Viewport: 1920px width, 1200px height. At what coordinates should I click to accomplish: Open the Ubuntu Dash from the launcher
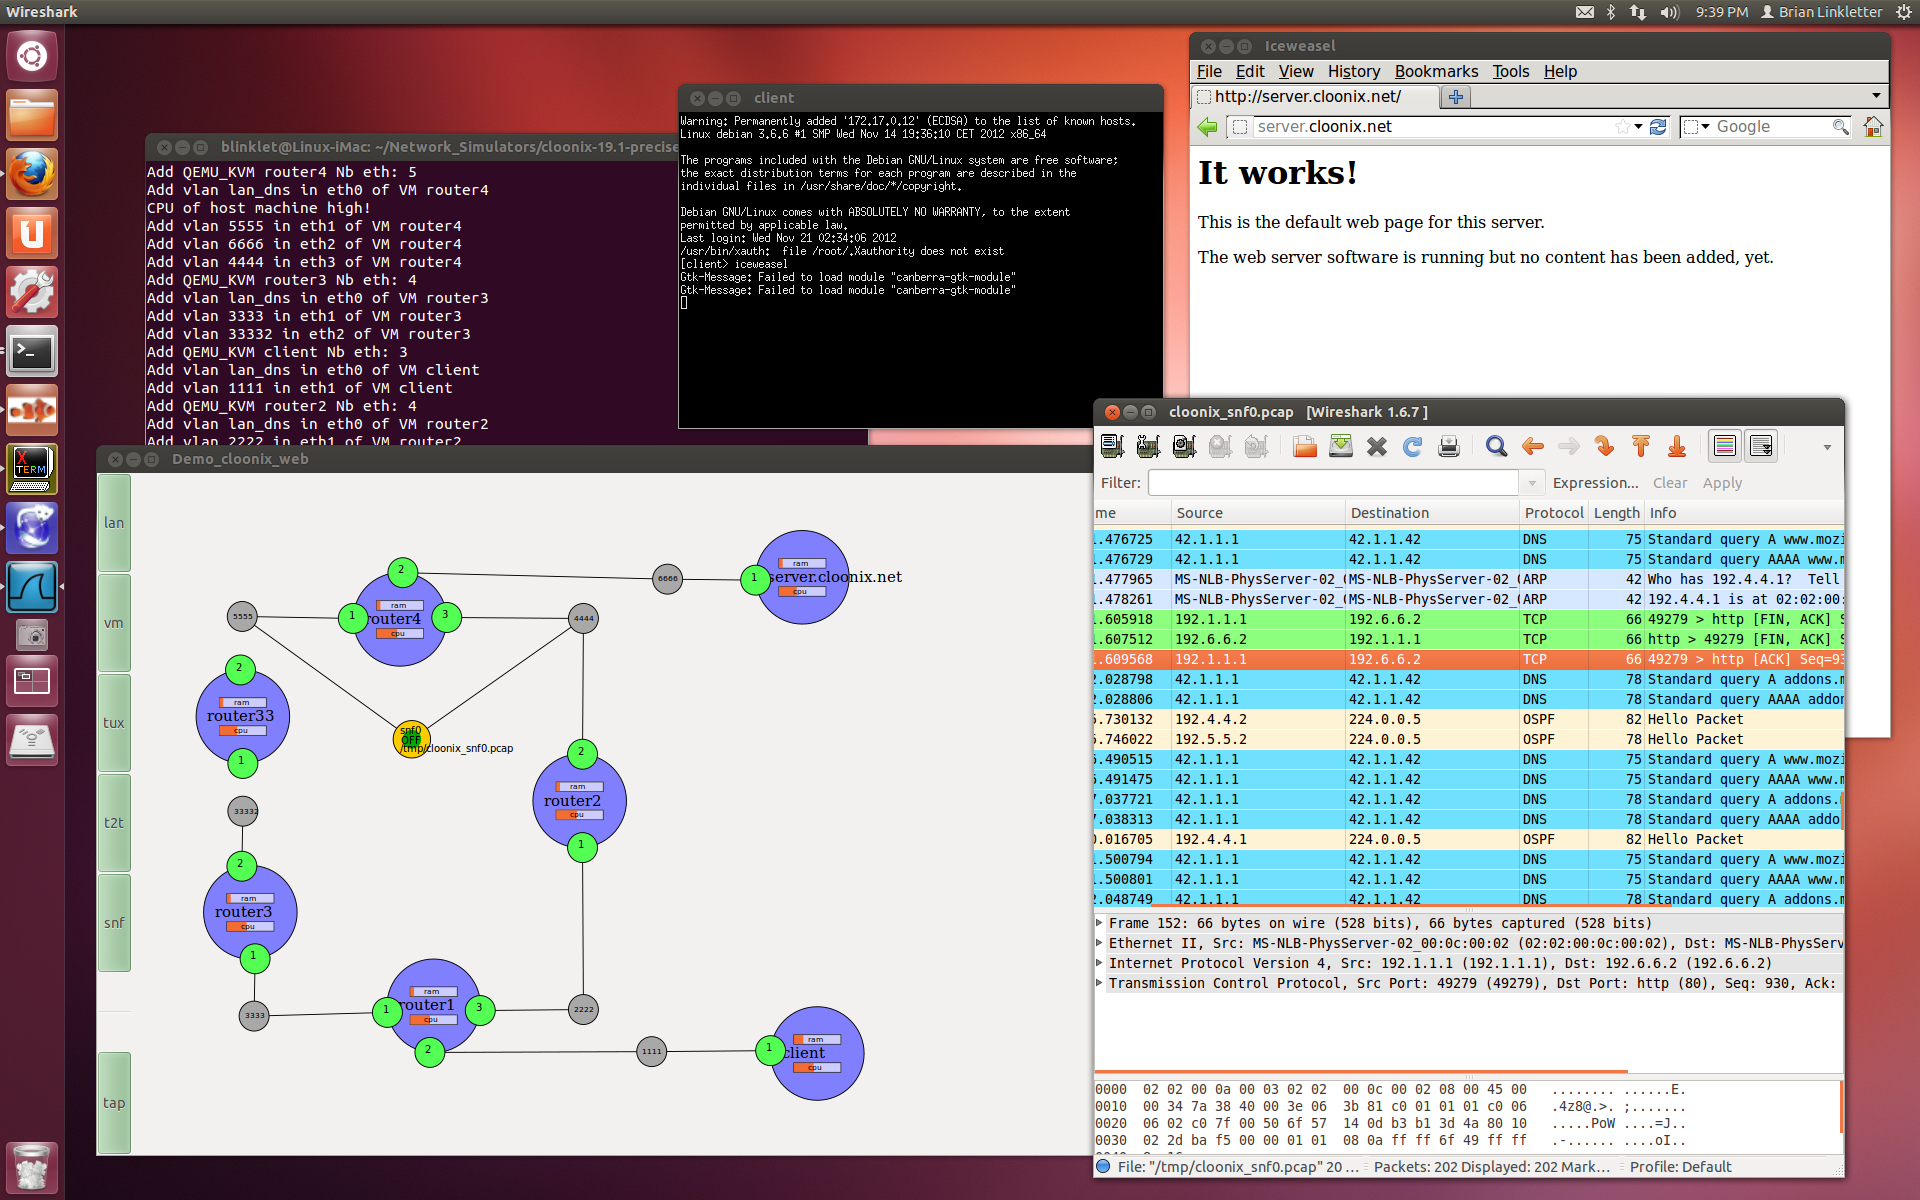click(x=32, y=56)
